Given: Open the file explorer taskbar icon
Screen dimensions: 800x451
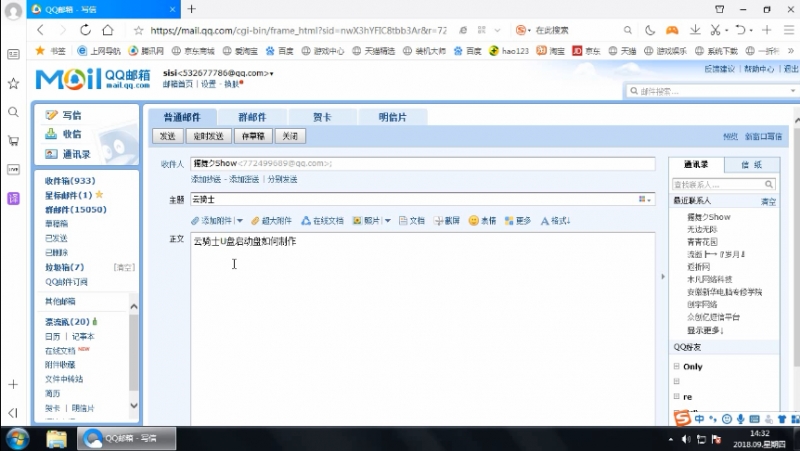Looking at the screenshot, I should 56,438.
